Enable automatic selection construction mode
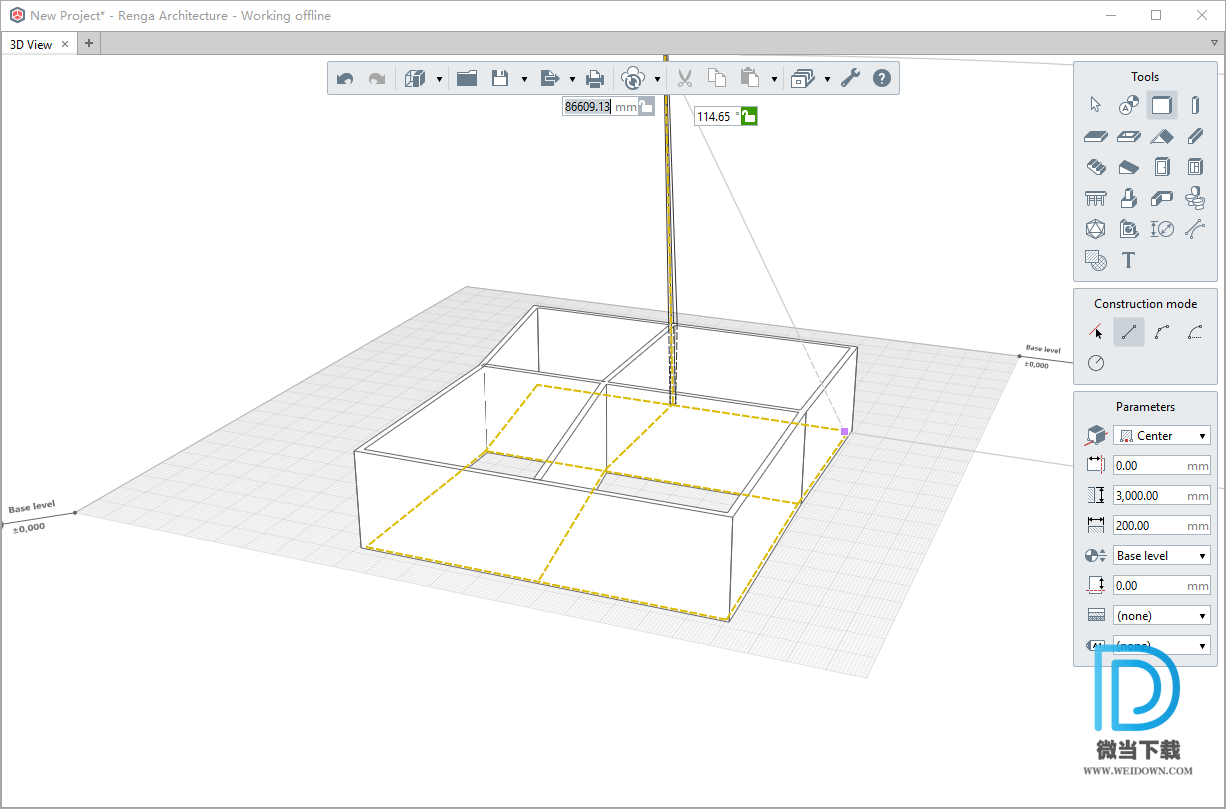 1095,332
